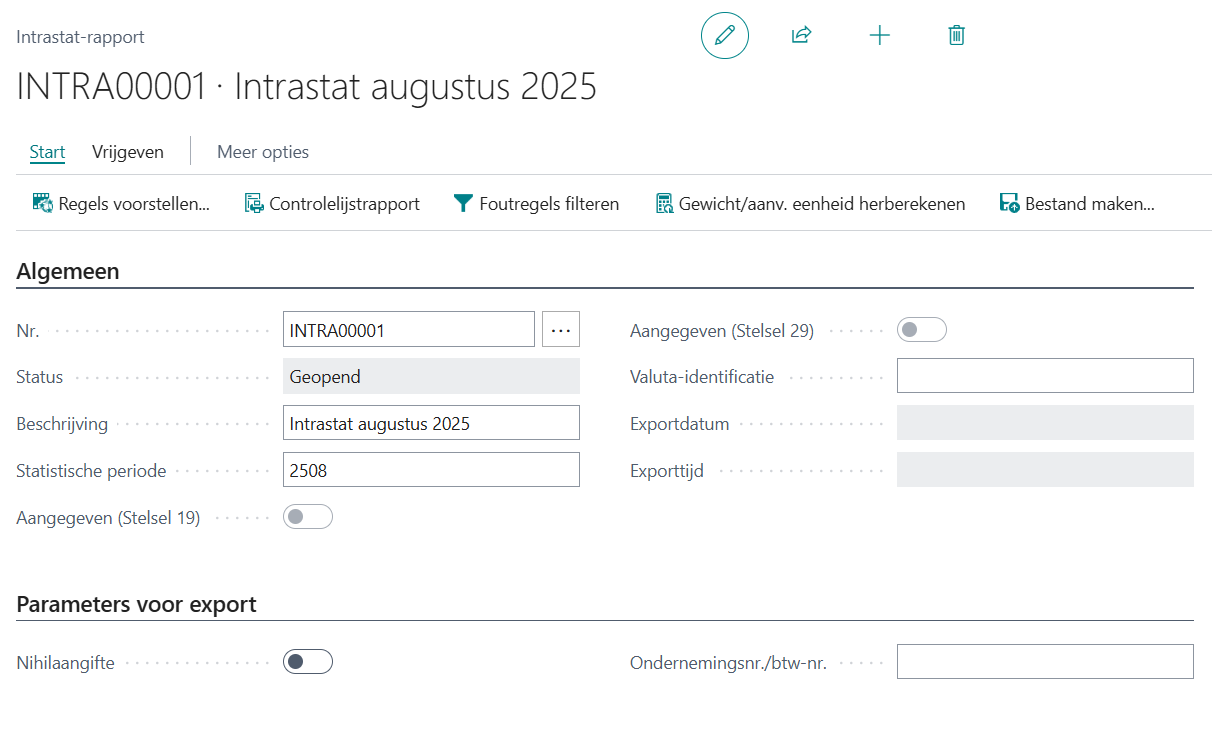Collapse the Algemeen section header

click(x=68, y=271)
